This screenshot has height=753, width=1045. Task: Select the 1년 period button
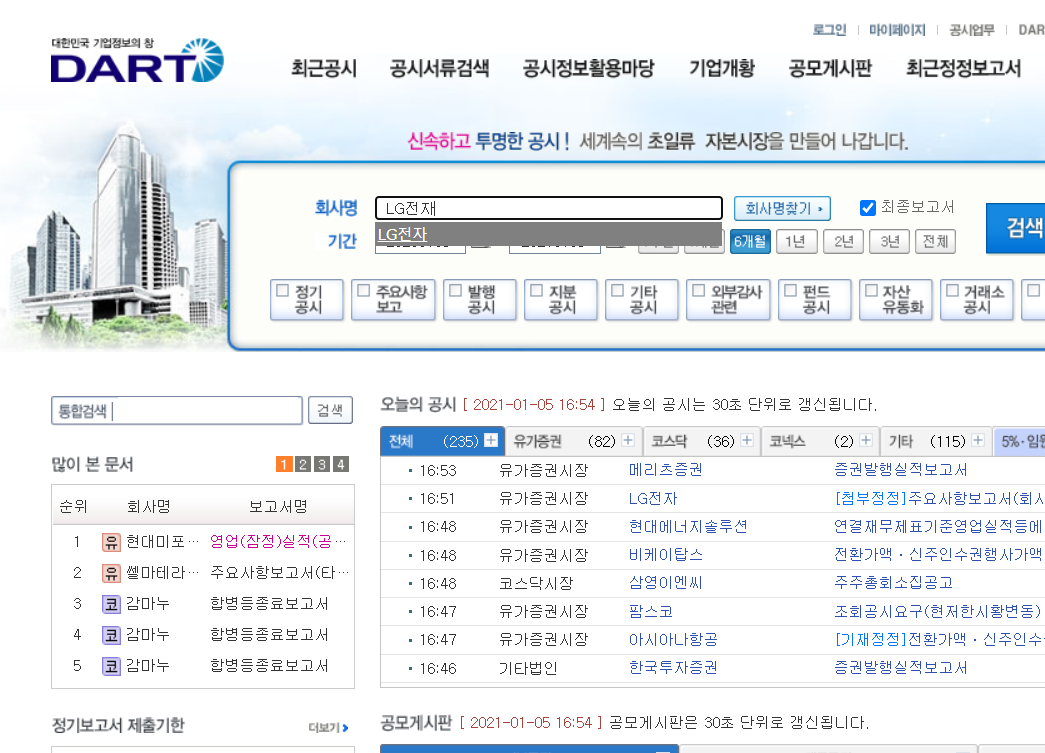(796, 241)
